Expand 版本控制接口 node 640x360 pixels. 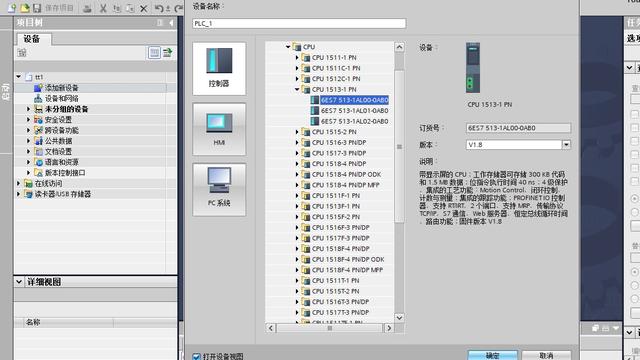[x=28, y=173]
